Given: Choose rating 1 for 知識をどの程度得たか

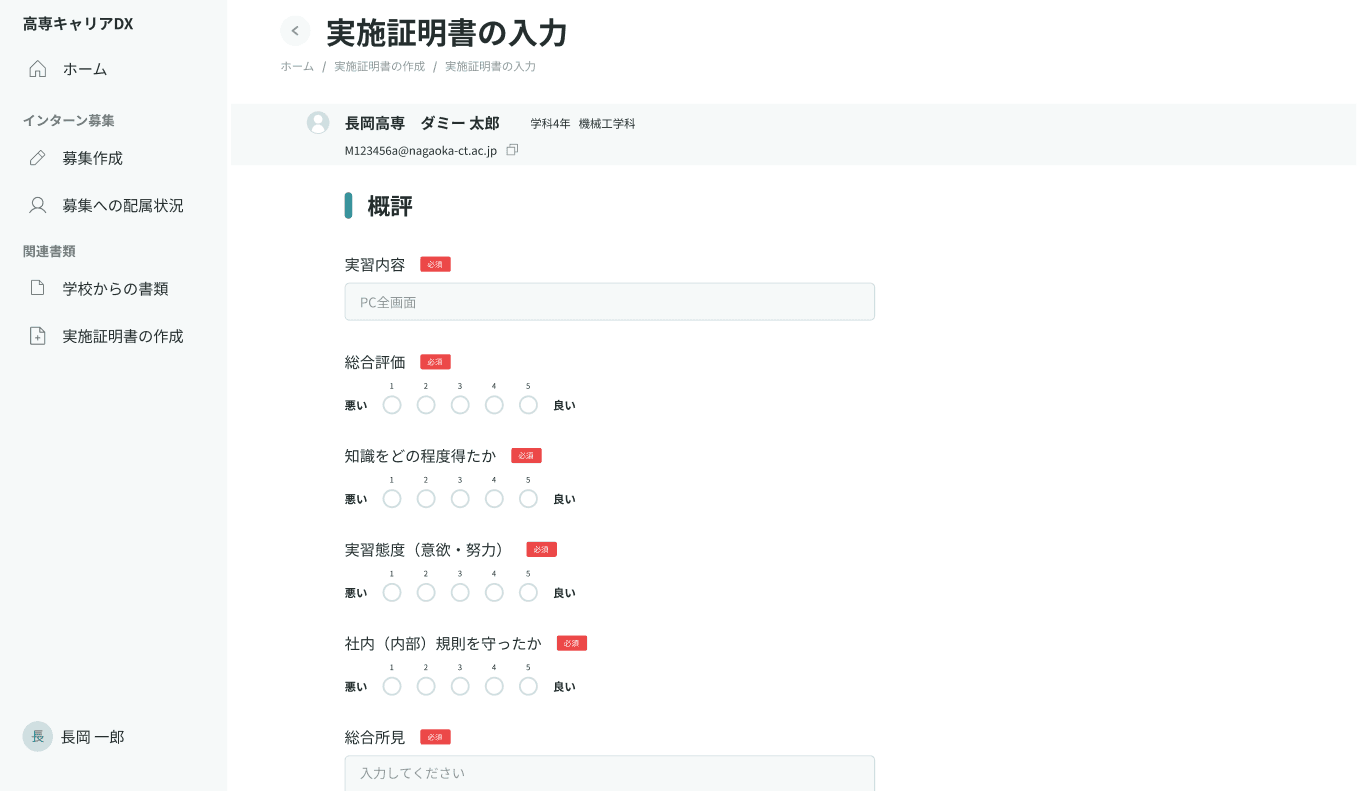Looking at the screenshot, I should (392, 498).
